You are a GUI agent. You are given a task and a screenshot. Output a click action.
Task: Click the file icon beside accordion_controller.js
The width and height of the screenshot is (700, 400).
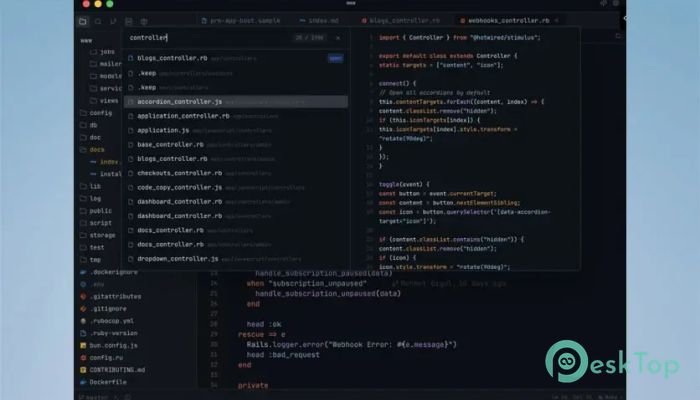click(x=130, y=102)
